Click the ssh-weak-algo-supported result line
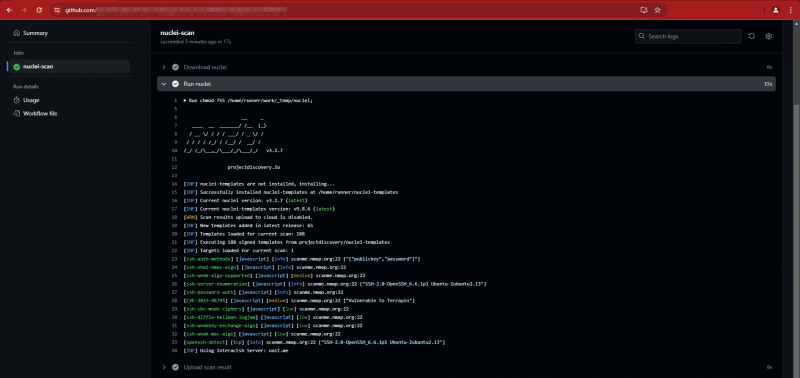This screenshot has height=378, width=800. (275, 275)
